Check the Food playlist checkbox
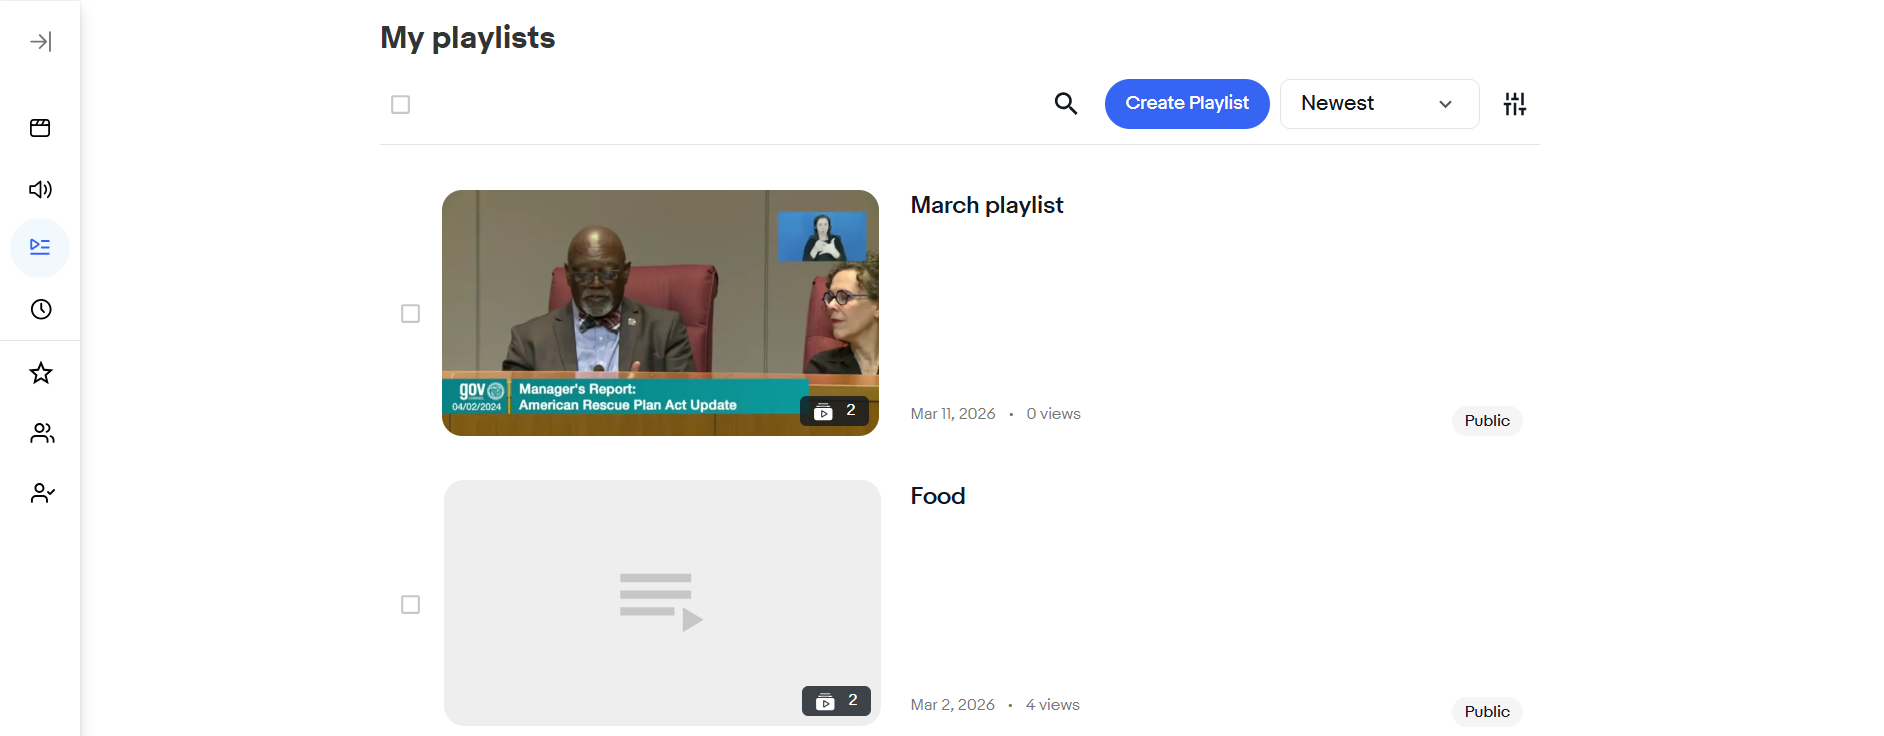Image resolution: width=1884 pixels, height=736 pixels. (x=410, y=604)
